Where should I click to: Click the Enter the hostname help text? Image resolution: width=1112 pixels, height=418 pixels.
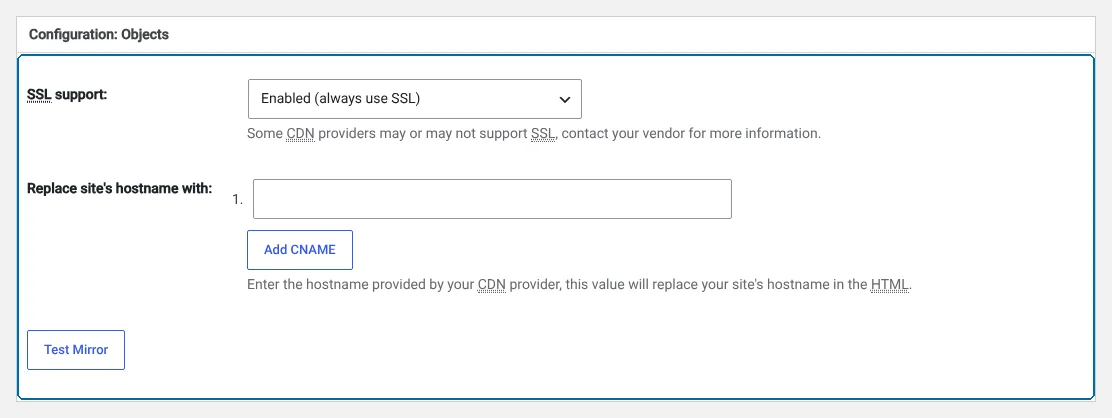click(x=579, y=285)
